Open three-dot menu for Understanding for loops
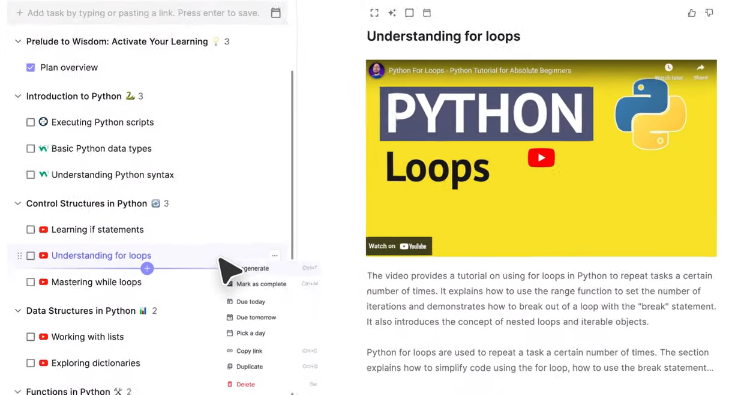This screenshot has height=395, width=730. point(275,255)
